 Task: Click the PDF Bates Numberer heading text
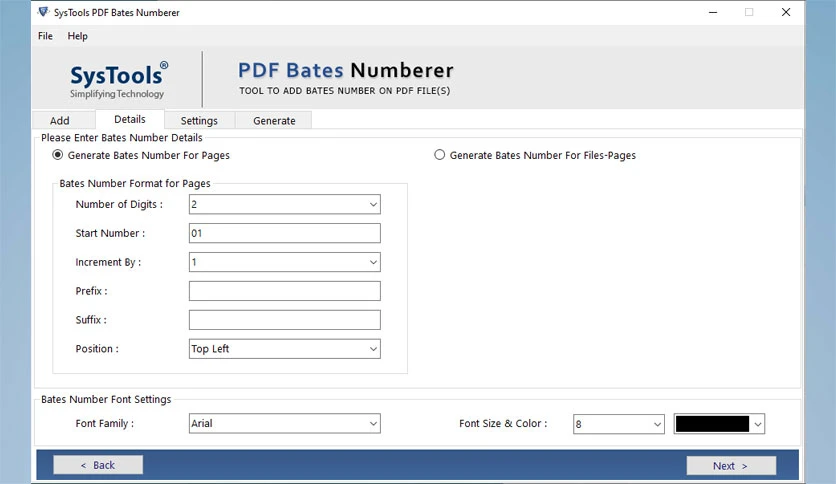[345, 70]
